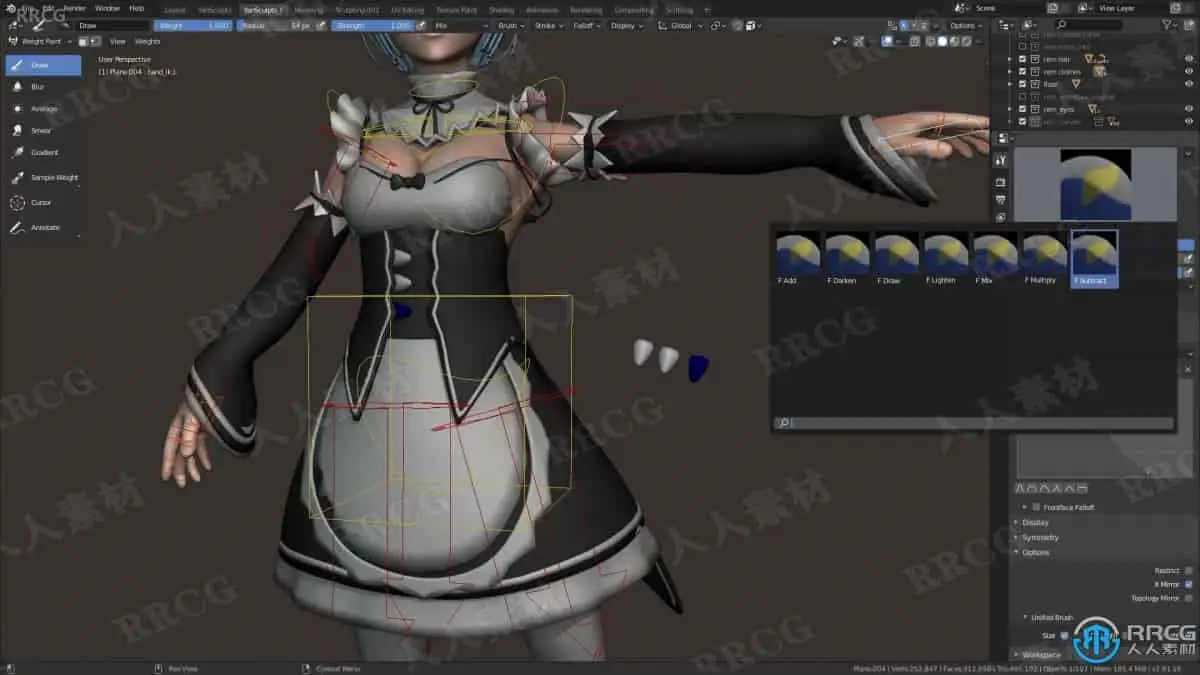
Task: Open the Display settings dropdown
Action: pos(625,25)
